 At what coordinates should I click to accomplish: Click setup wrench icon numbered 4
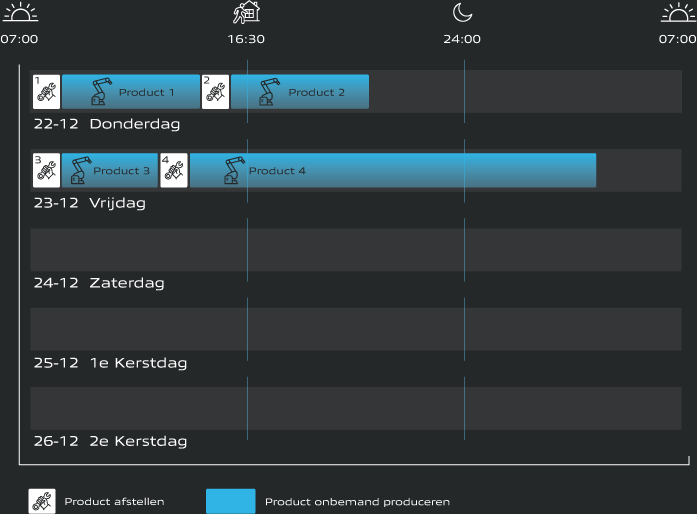point(173,170)
